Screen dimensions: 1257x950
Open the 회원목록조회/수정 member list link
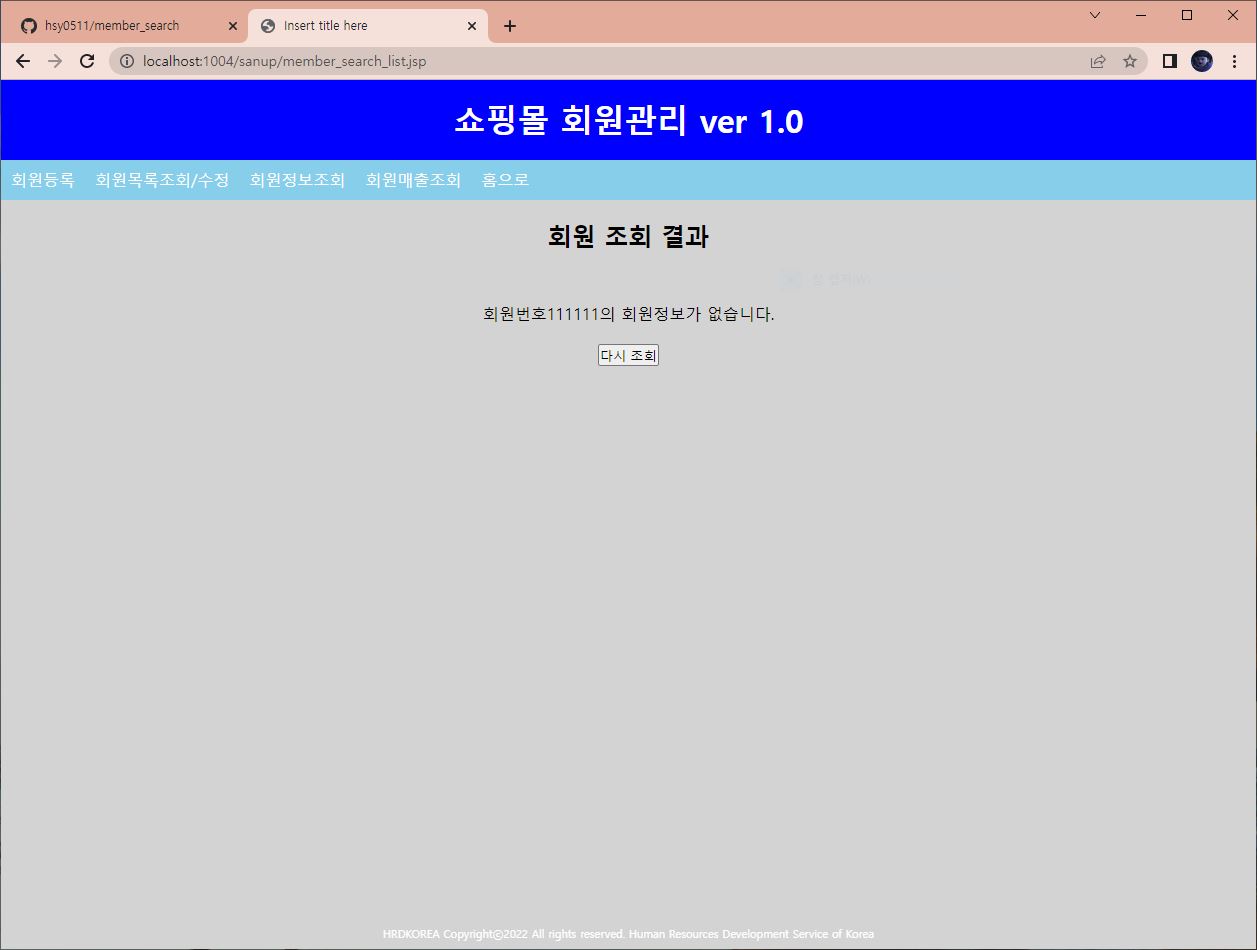[x=162, y=180]
